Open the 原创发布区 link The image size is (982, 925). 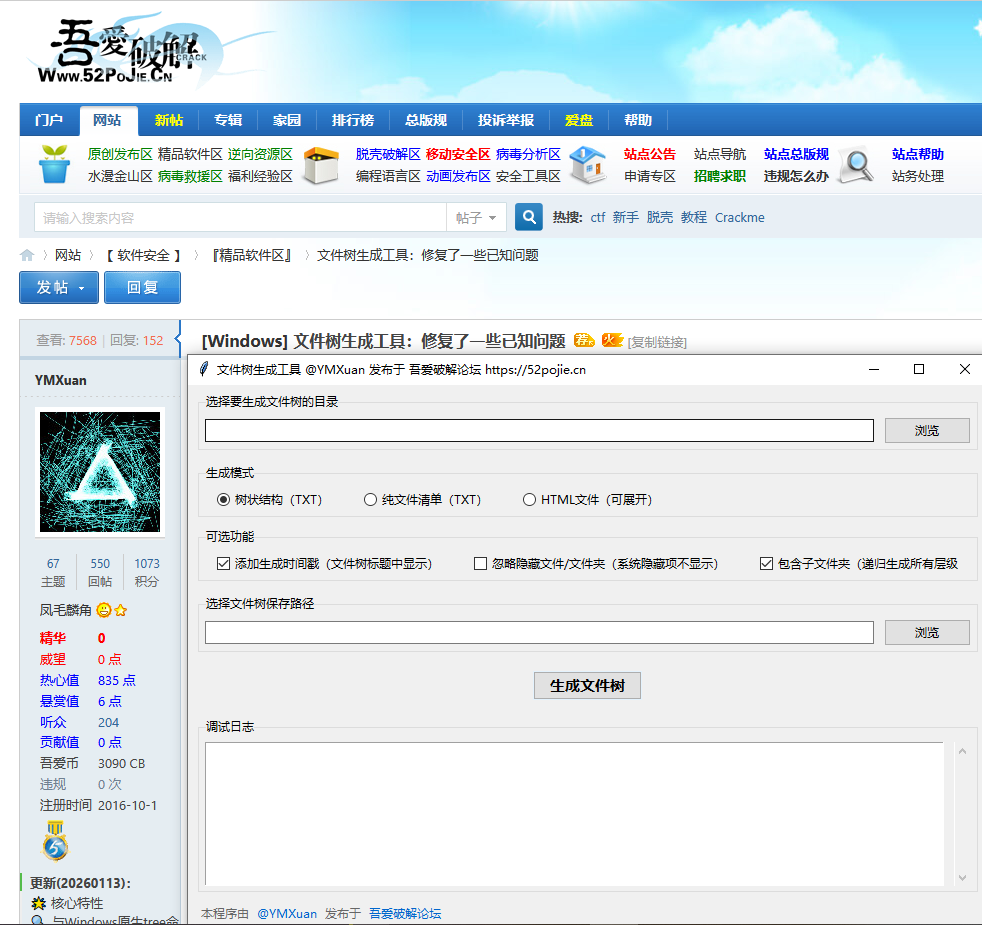[x=120, y=154]
